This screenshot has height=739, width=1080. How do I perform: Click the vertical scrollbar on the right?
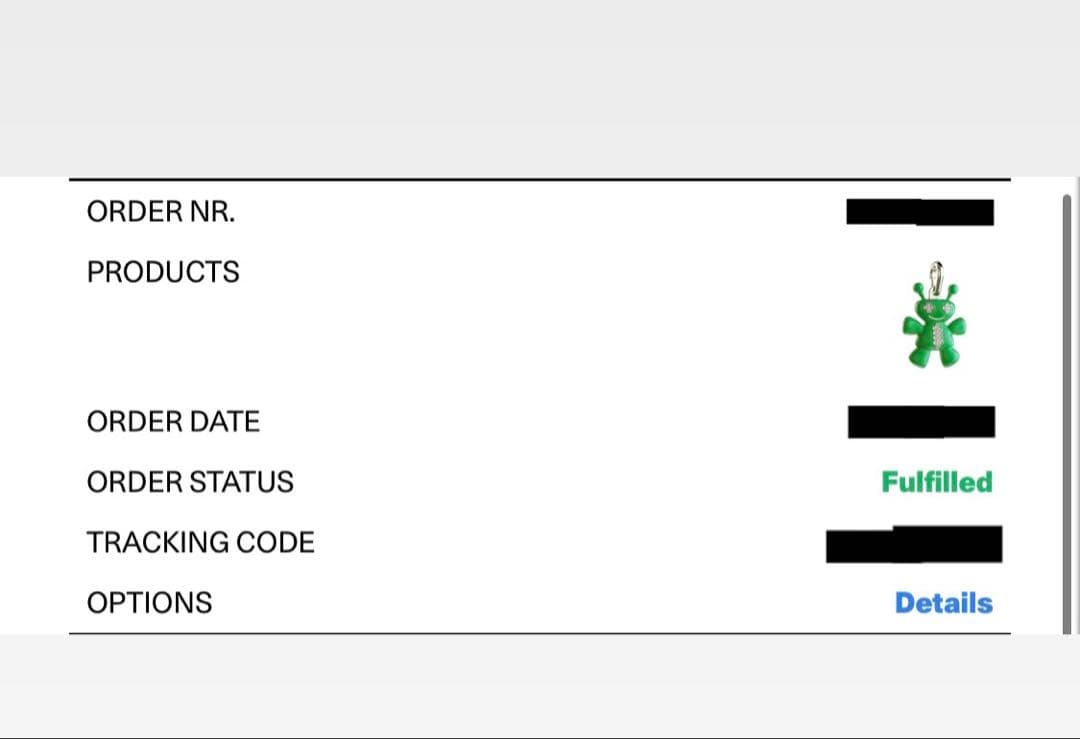coord(1066,400)
